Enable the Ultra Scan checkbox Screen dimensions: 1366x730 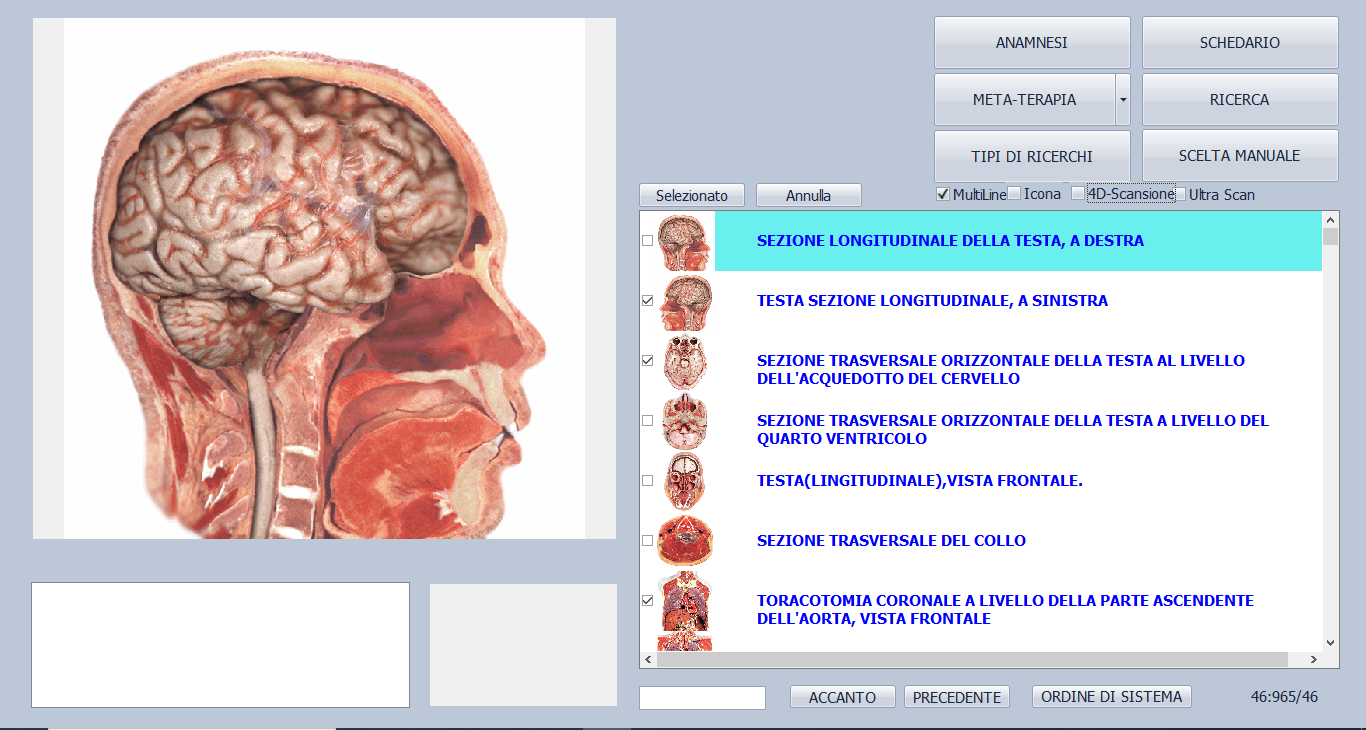pos(1180,194)
